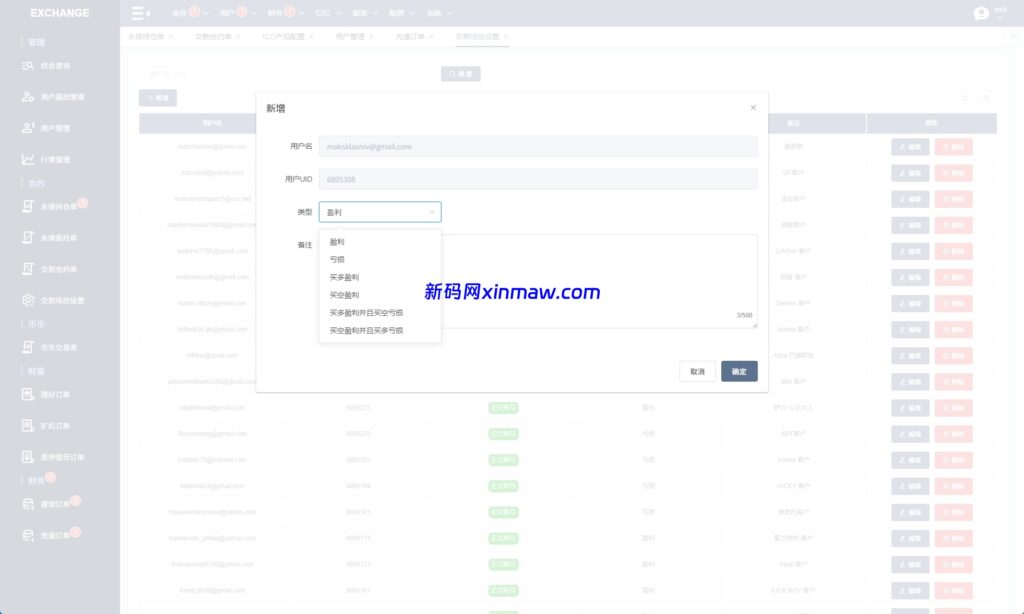The image size is (1024, 614).
Task: Close the 新增 dialog with X
Action: tap(753, 107)
